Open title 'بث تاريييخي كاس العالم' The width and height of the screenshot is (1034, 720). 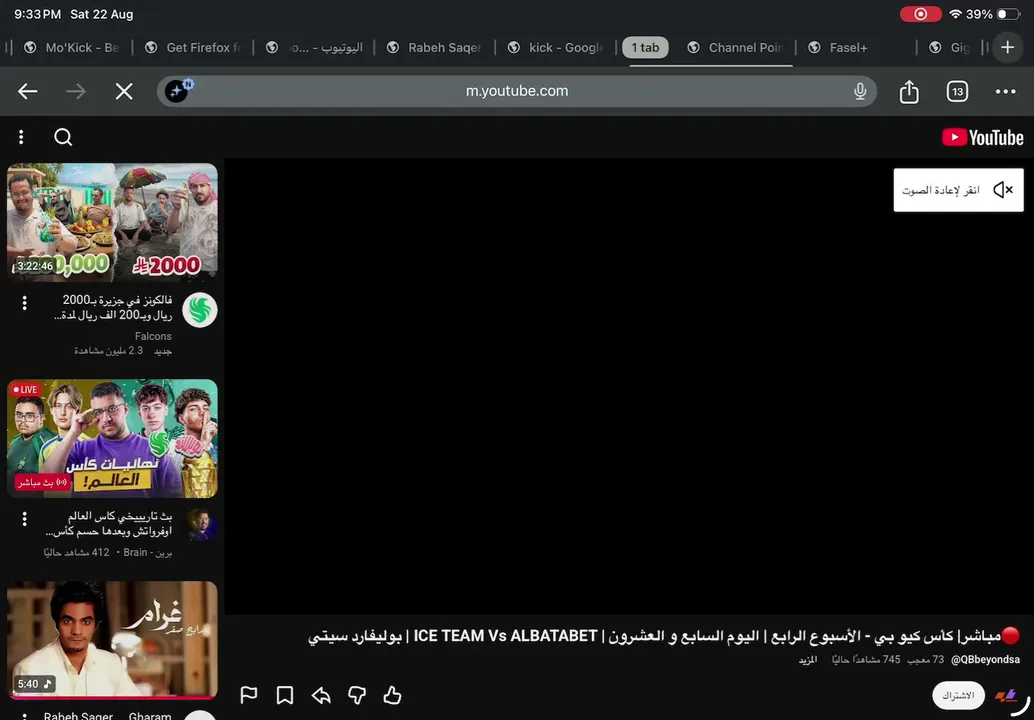(109, 523)
